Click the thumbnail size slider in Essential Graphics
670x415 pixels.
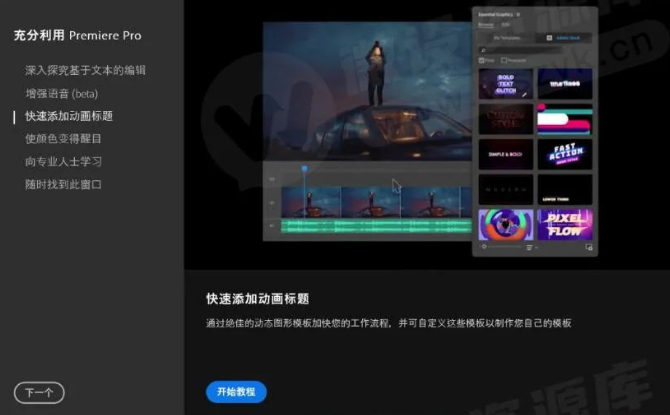501,247
